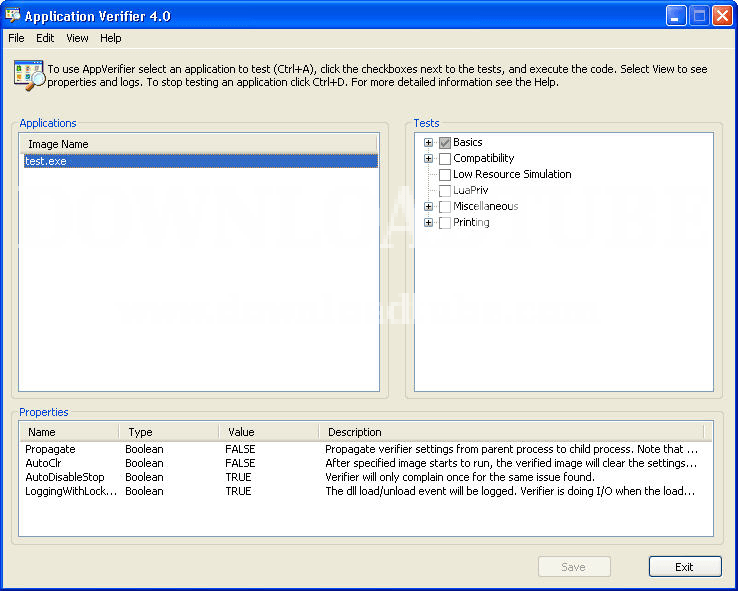This screenshot has width=738, height=591.
Task: Select test.exe in Applications list
Action: click(x=201, y=161)
